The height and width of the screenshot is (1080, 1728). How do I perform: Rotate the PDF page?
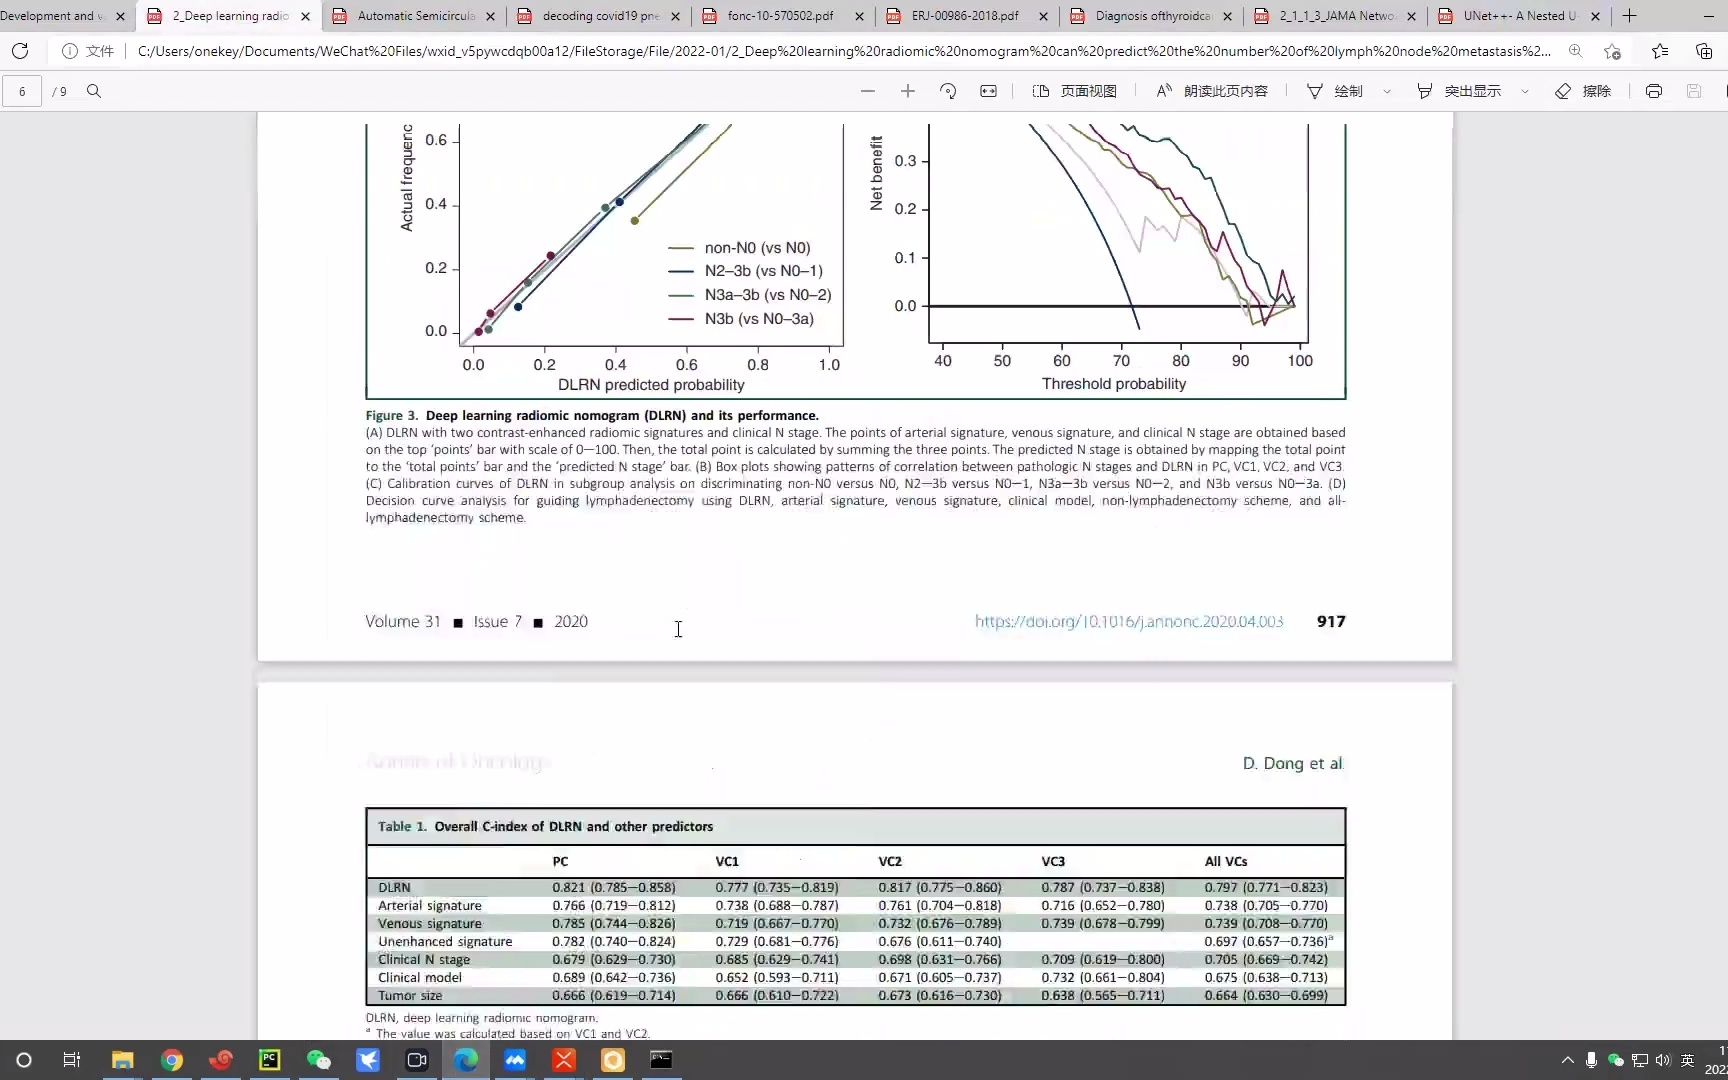948,91
